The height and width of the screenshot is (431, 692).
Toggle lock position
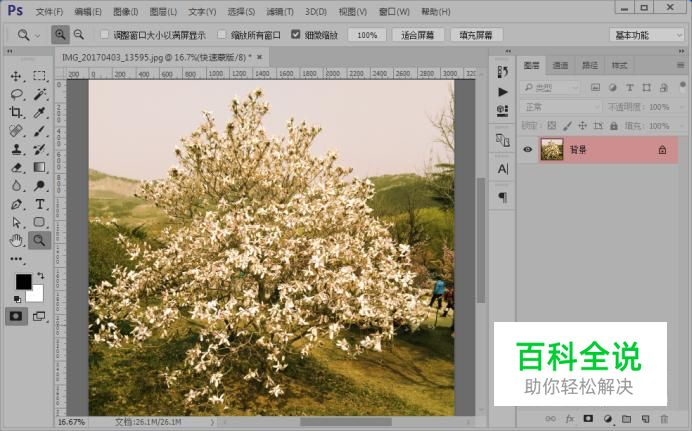coord(583,126)
